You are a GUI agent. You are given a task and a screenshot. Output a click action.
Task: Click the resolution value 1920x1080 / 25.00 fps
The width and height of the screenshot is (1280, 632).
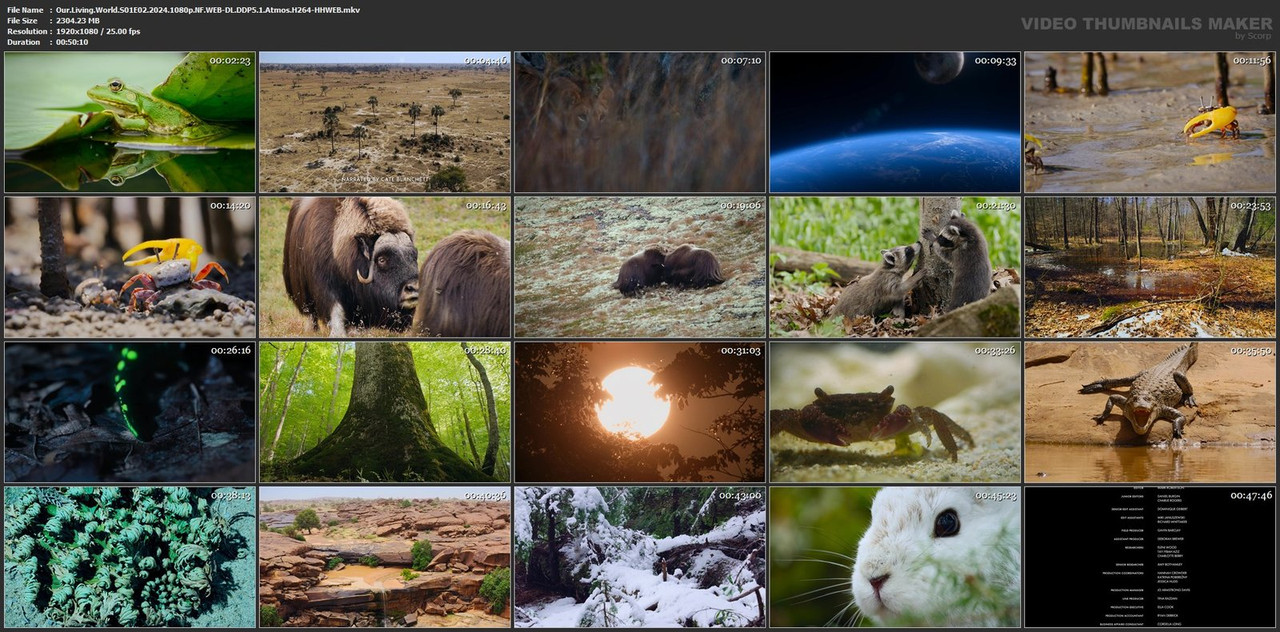[x=98, y=31]
